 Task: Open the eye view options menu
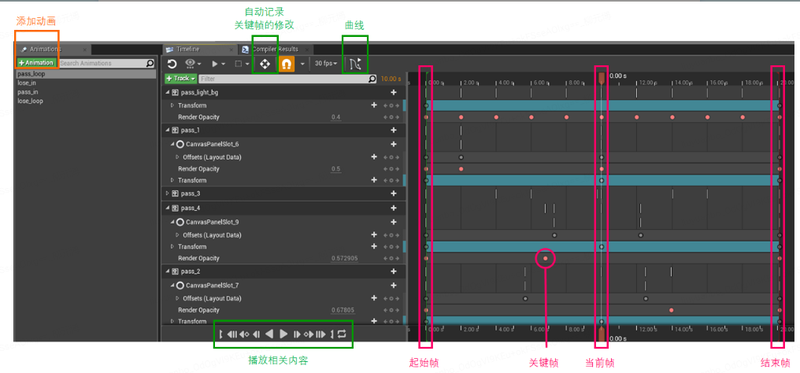coord(193,64)
